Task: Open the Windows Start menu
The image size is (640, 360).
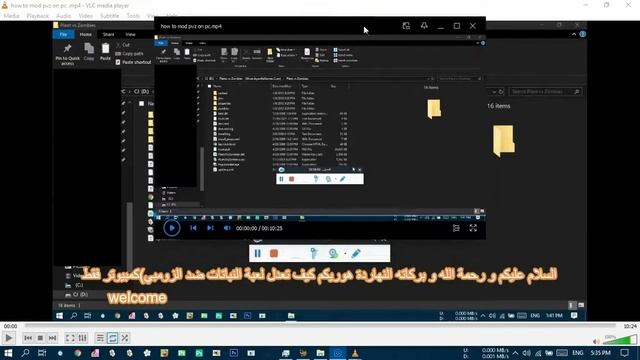Action: [x=8, y=353]
